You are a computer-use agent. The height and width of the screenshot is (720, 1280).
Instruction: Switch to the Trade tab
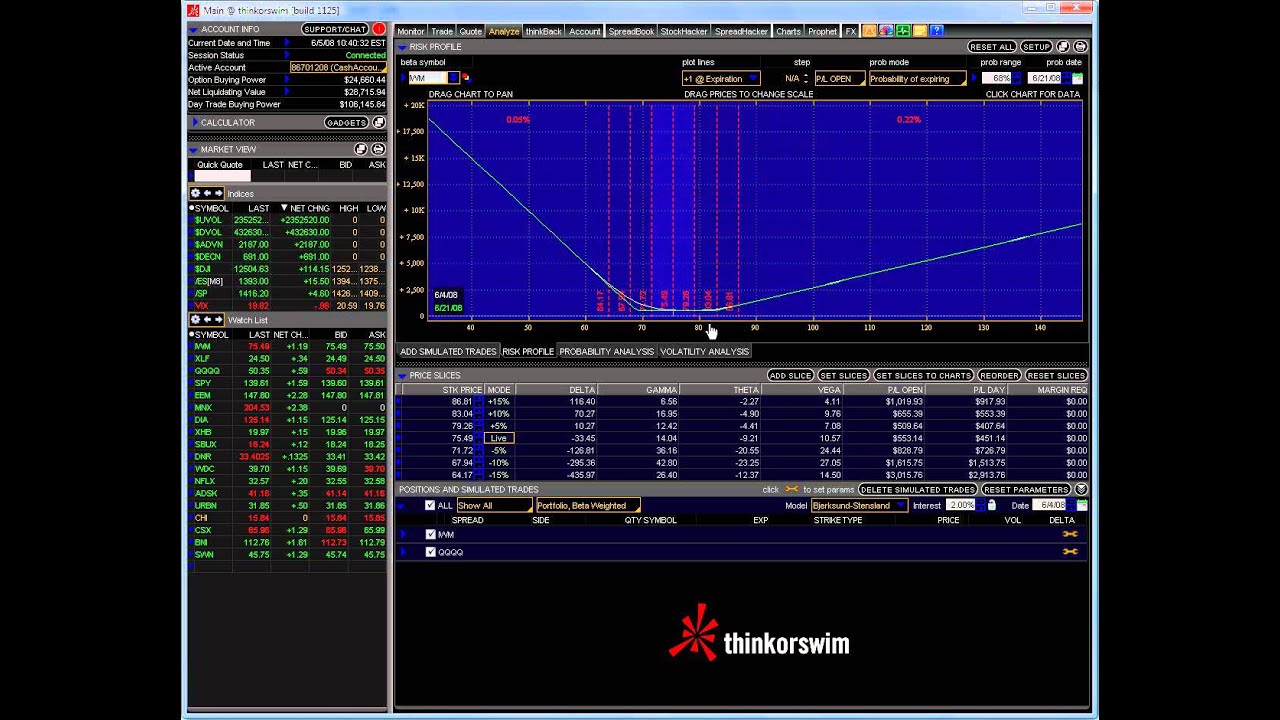(x=442, y=31)
